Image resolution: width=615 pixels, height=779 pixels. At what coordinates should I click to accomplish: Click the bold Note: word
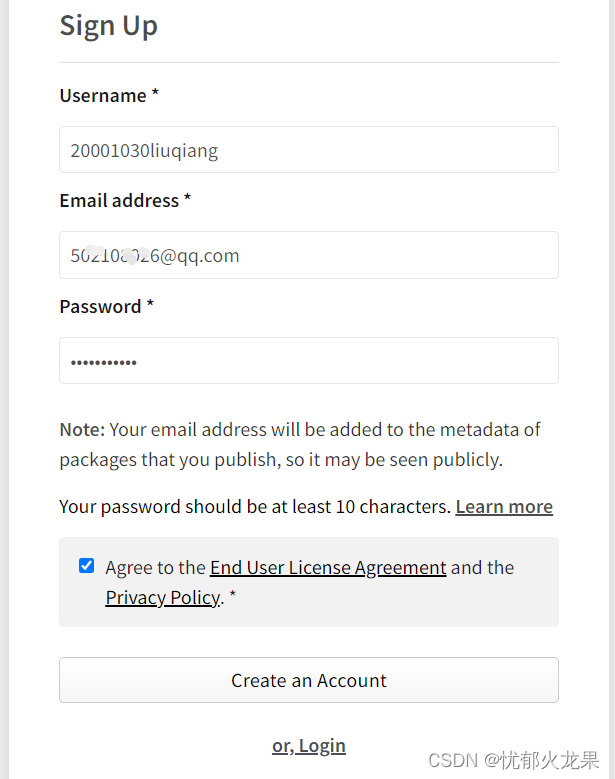pyautogui.click(x=82, y=430)
